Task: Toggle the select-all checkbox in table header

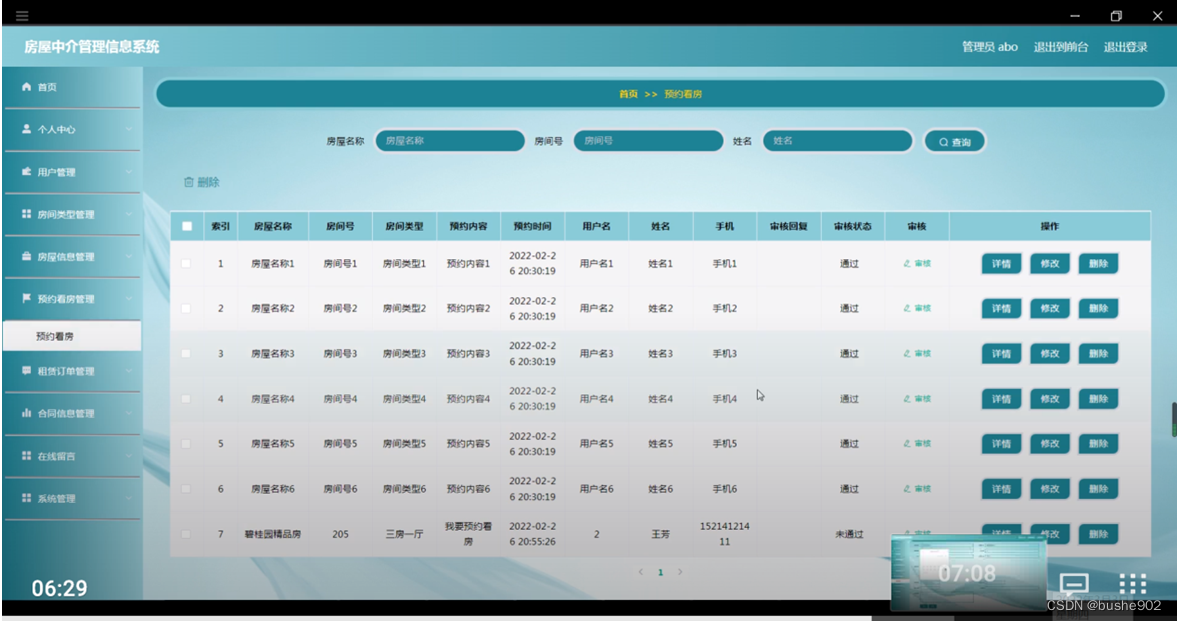Action: pos(187,226)
